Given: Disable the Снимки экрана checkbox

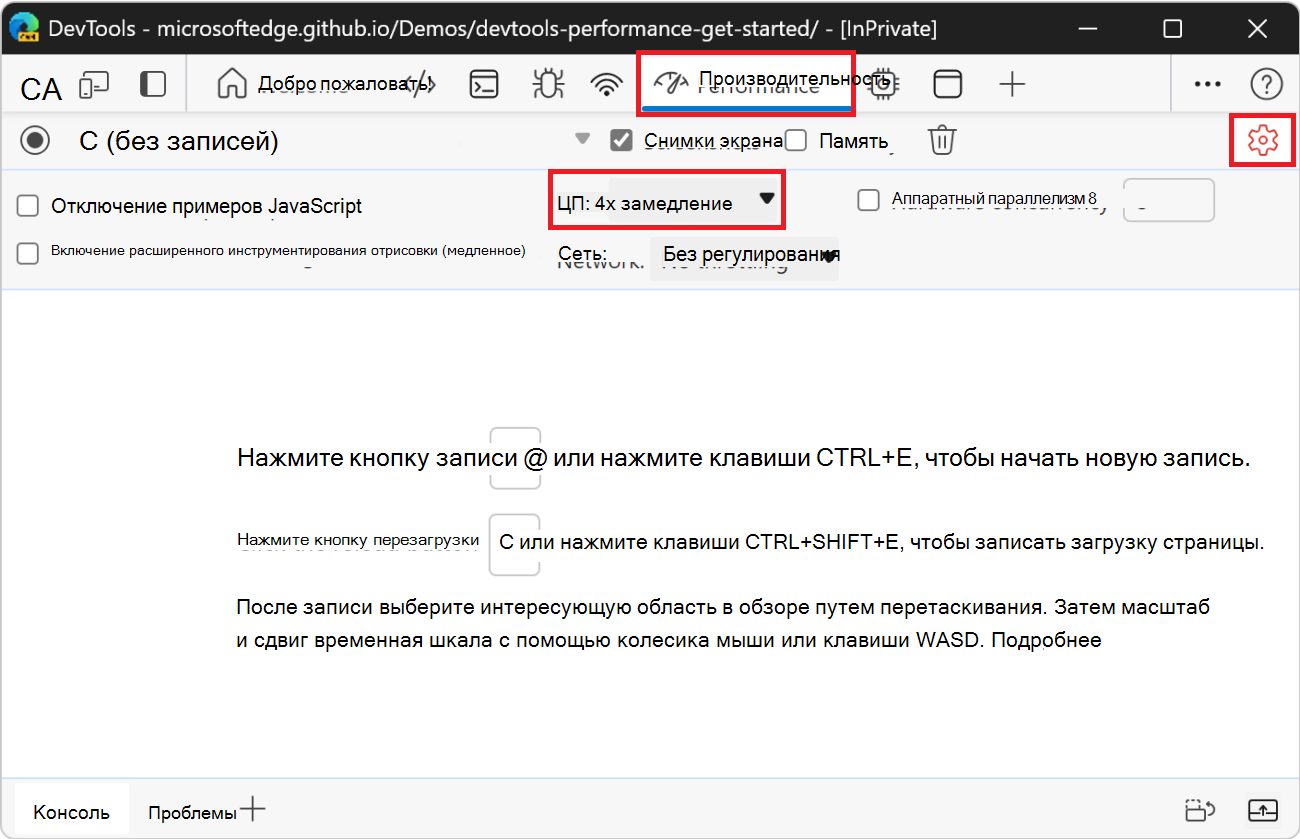Looking at the screenshot, I should 622,140.
